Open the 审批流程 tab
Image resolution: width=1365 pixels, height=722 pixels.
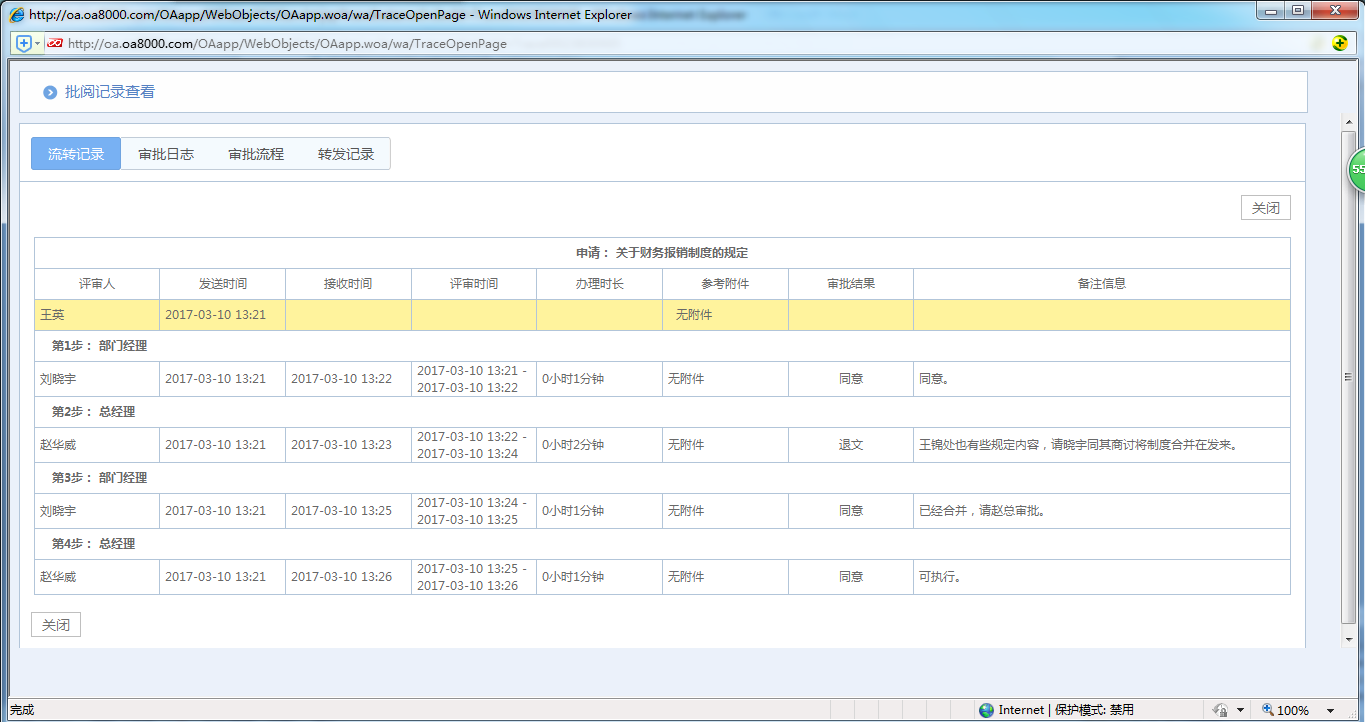point(256,154)
